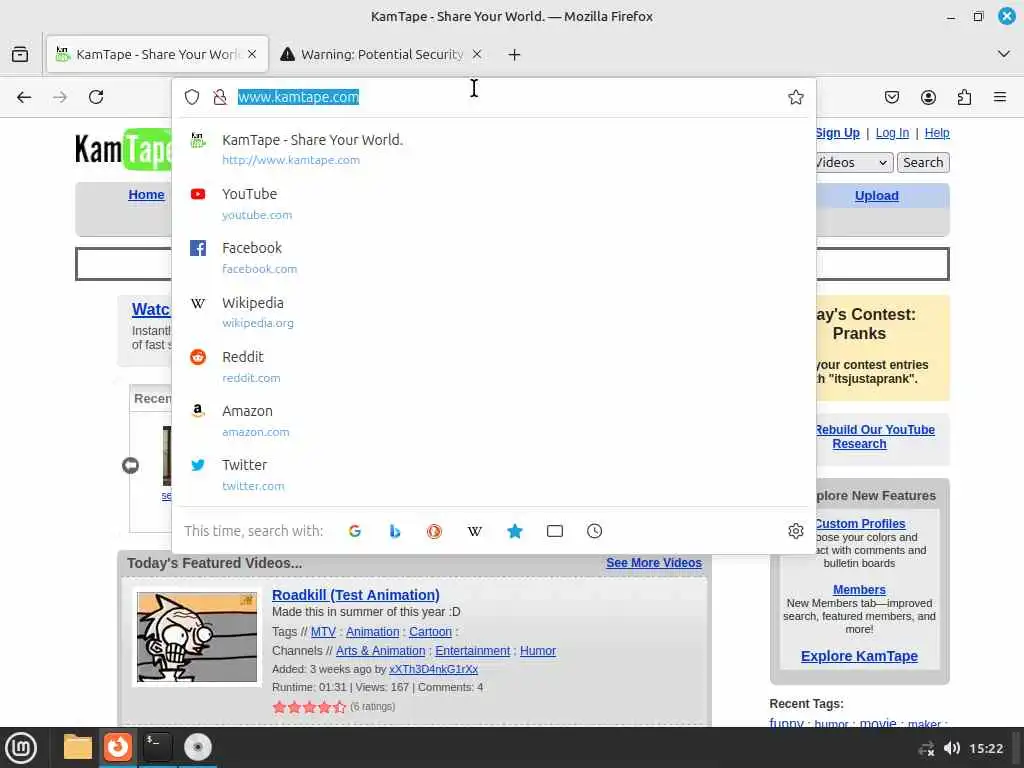Search bookmarks with the blue star icon

point(515,531)
